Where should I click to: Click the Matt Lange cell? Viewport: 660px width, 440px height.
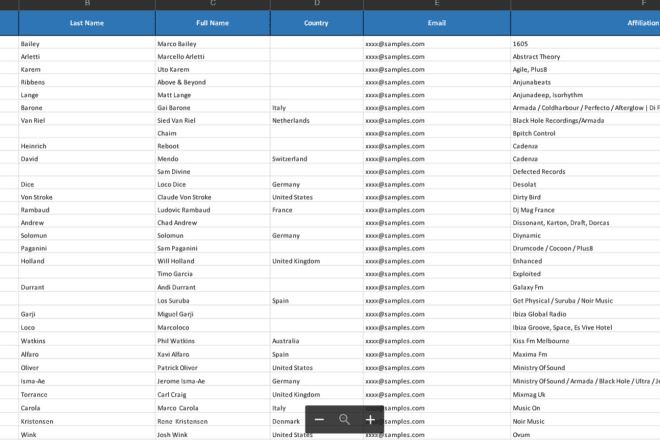pyautogui.click(x=213, y=95)
